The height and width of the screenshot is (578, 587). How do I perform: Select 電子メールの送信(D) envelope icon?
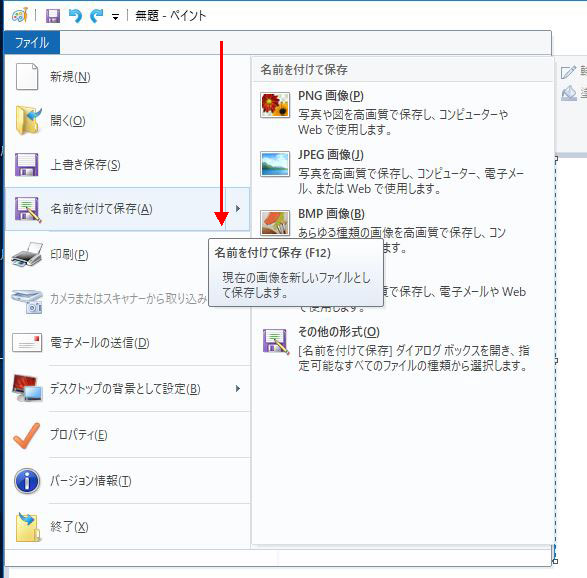click(27, 343)
